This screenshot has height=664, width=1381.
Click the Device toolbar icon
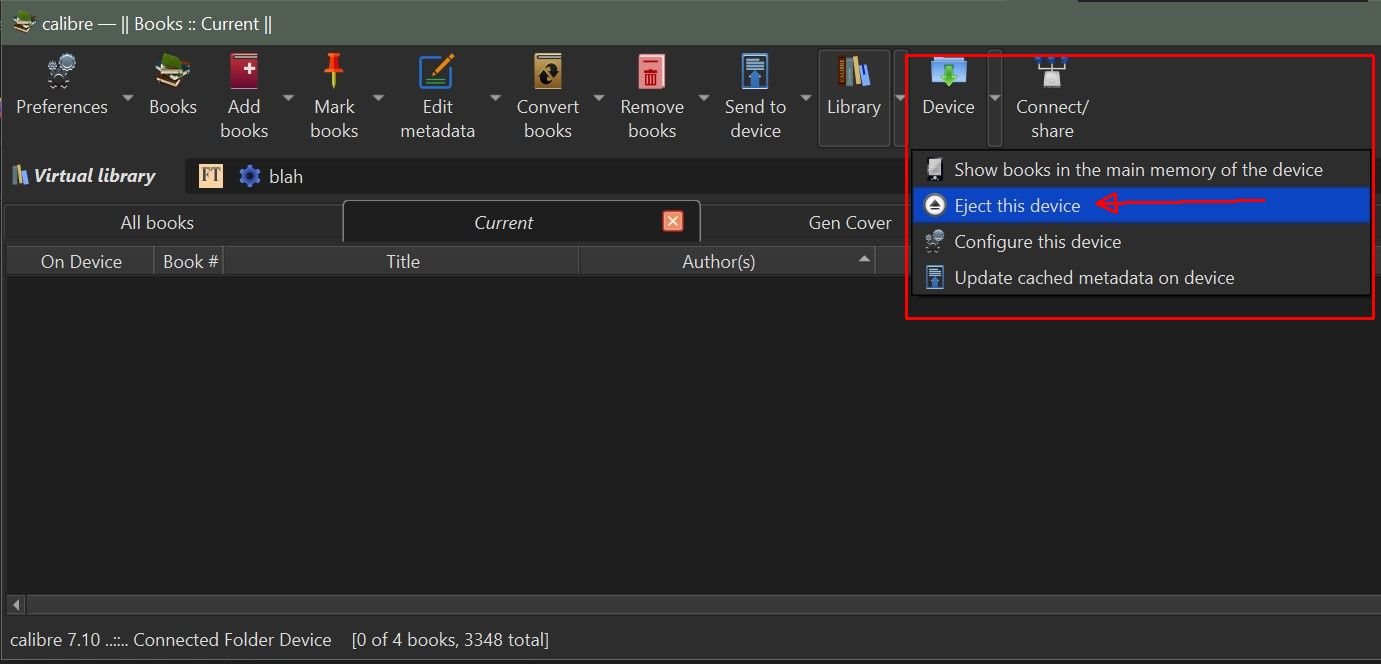[x=948, y=72]
